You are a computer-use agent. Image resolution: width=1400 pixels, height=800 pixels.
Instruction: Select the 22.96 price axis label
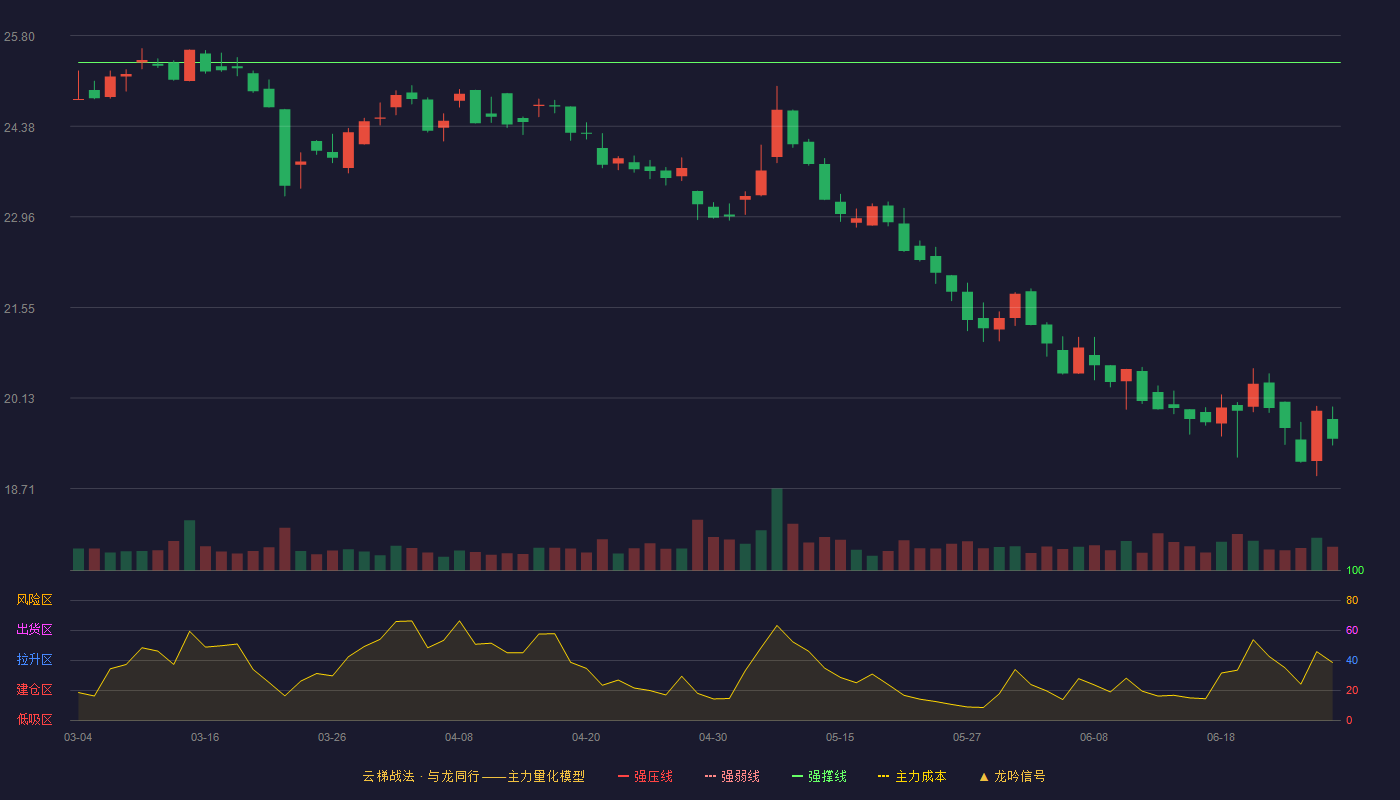point(19,217)
